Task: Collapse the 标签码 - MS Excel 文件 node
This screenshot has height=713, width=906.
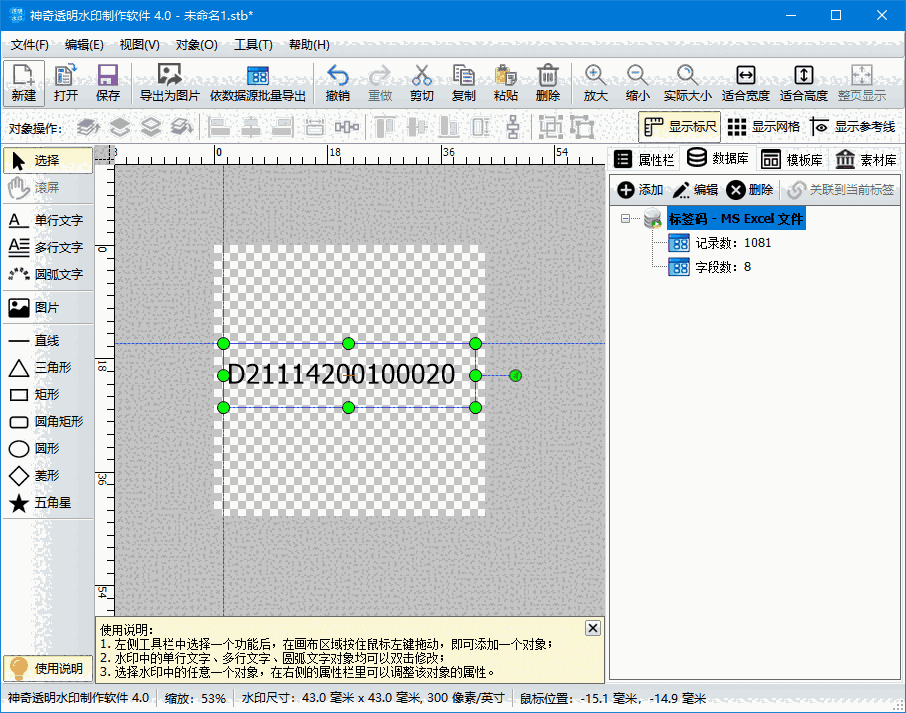Action: (x=626, y=217)
